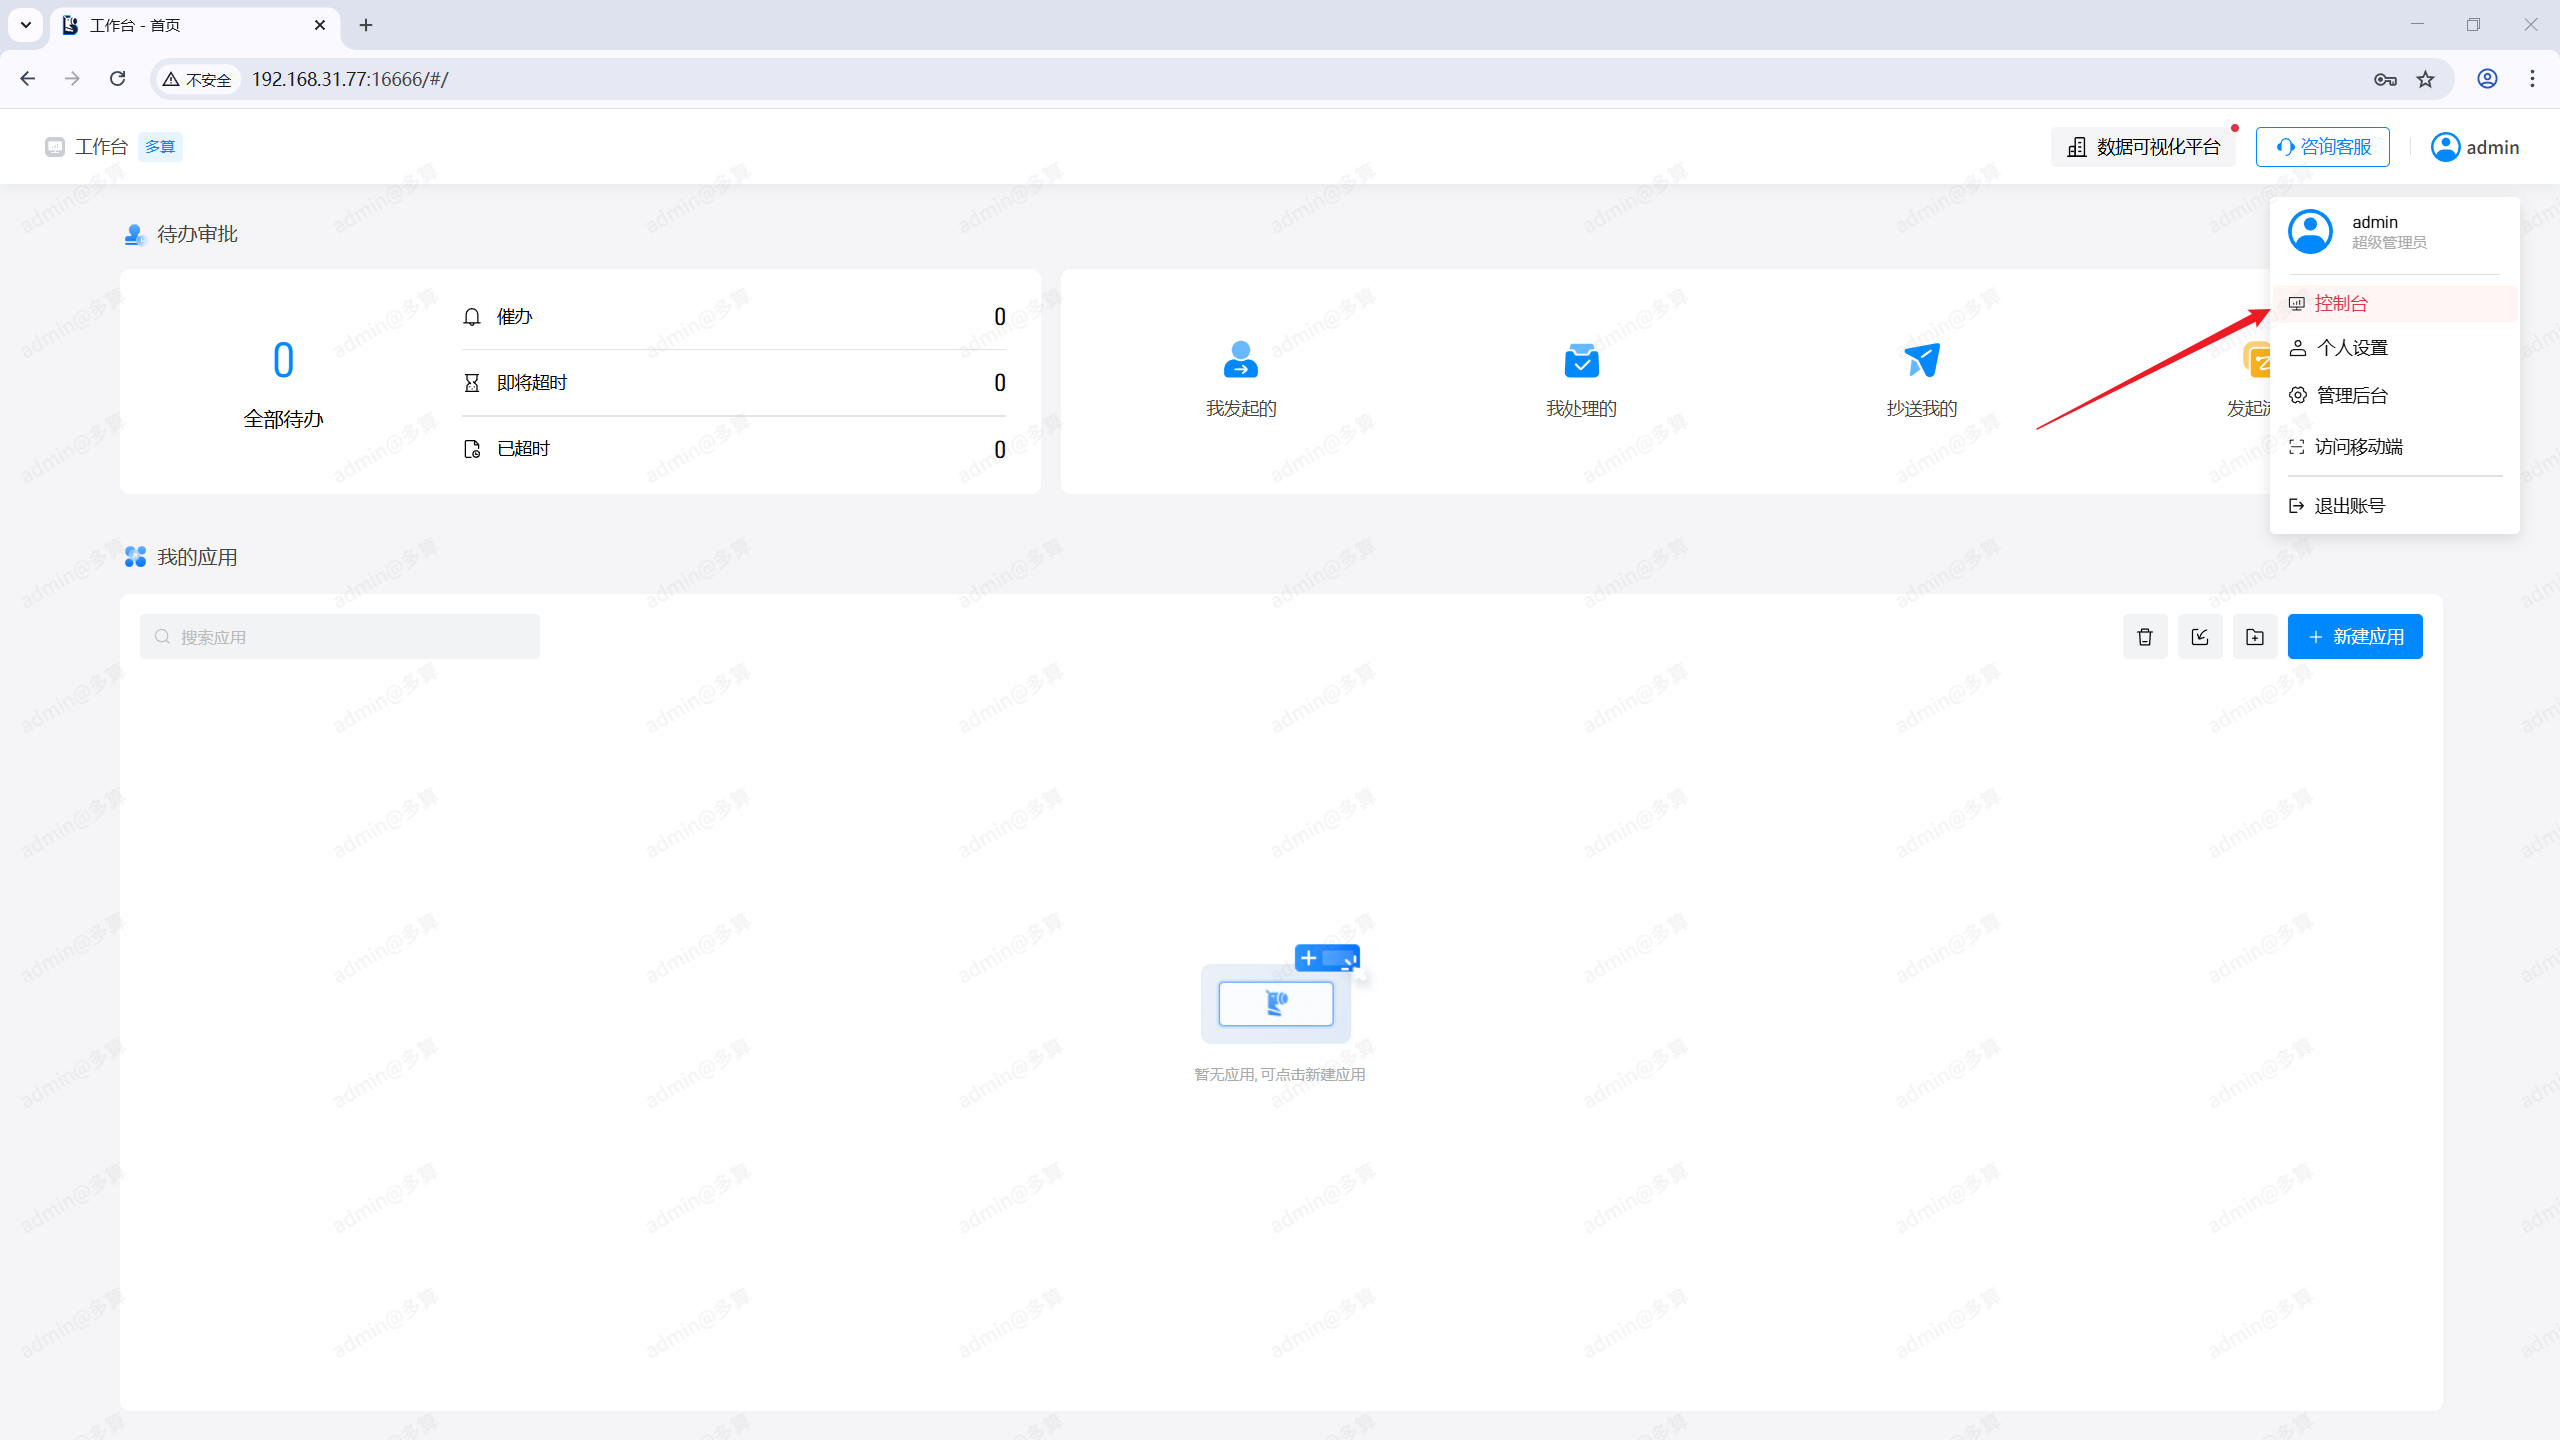The width and height of the screenshot is (2560, 1440).
Task: Select 控制台 from the user menu
Action: click(2341, 303)
